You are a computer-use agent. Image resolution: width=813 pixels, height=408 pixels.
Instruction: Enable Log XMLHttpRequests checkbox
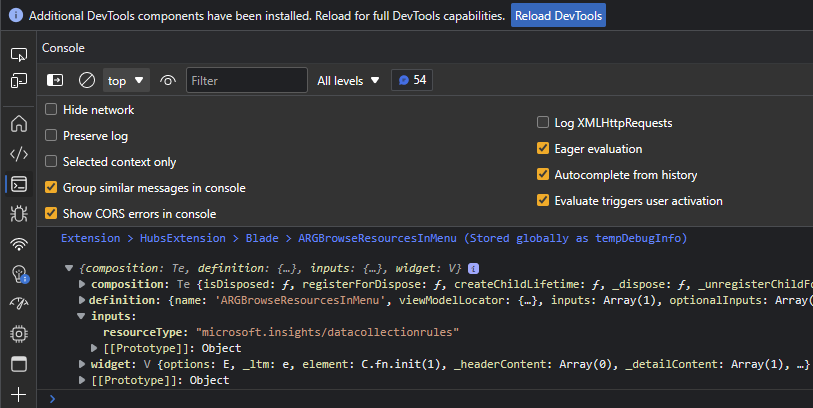(543, 122)
